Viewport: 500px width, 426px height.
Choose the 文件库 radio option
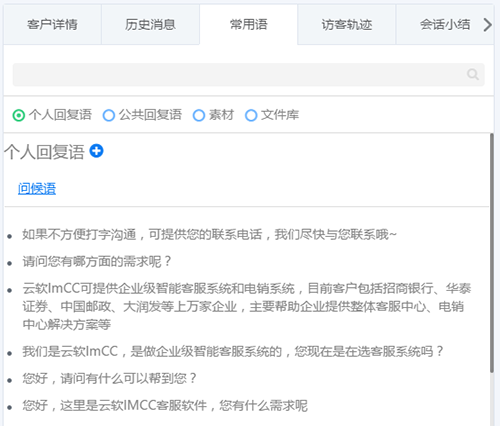[251, 115]
